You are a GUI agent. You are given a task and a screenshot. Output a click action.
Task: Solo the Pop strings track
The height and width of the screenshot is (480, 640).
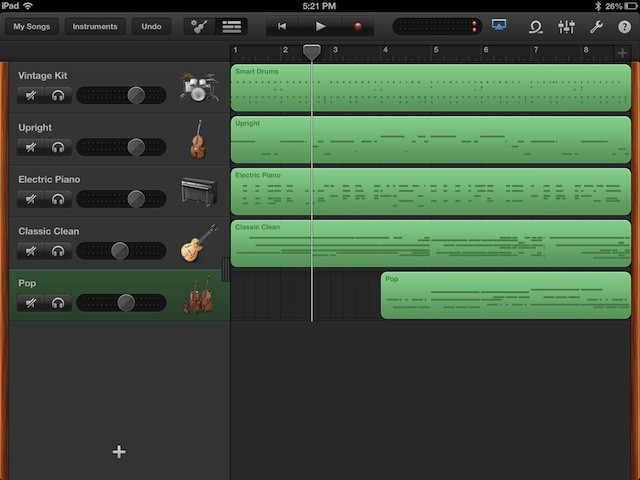(x=58, y=303)
